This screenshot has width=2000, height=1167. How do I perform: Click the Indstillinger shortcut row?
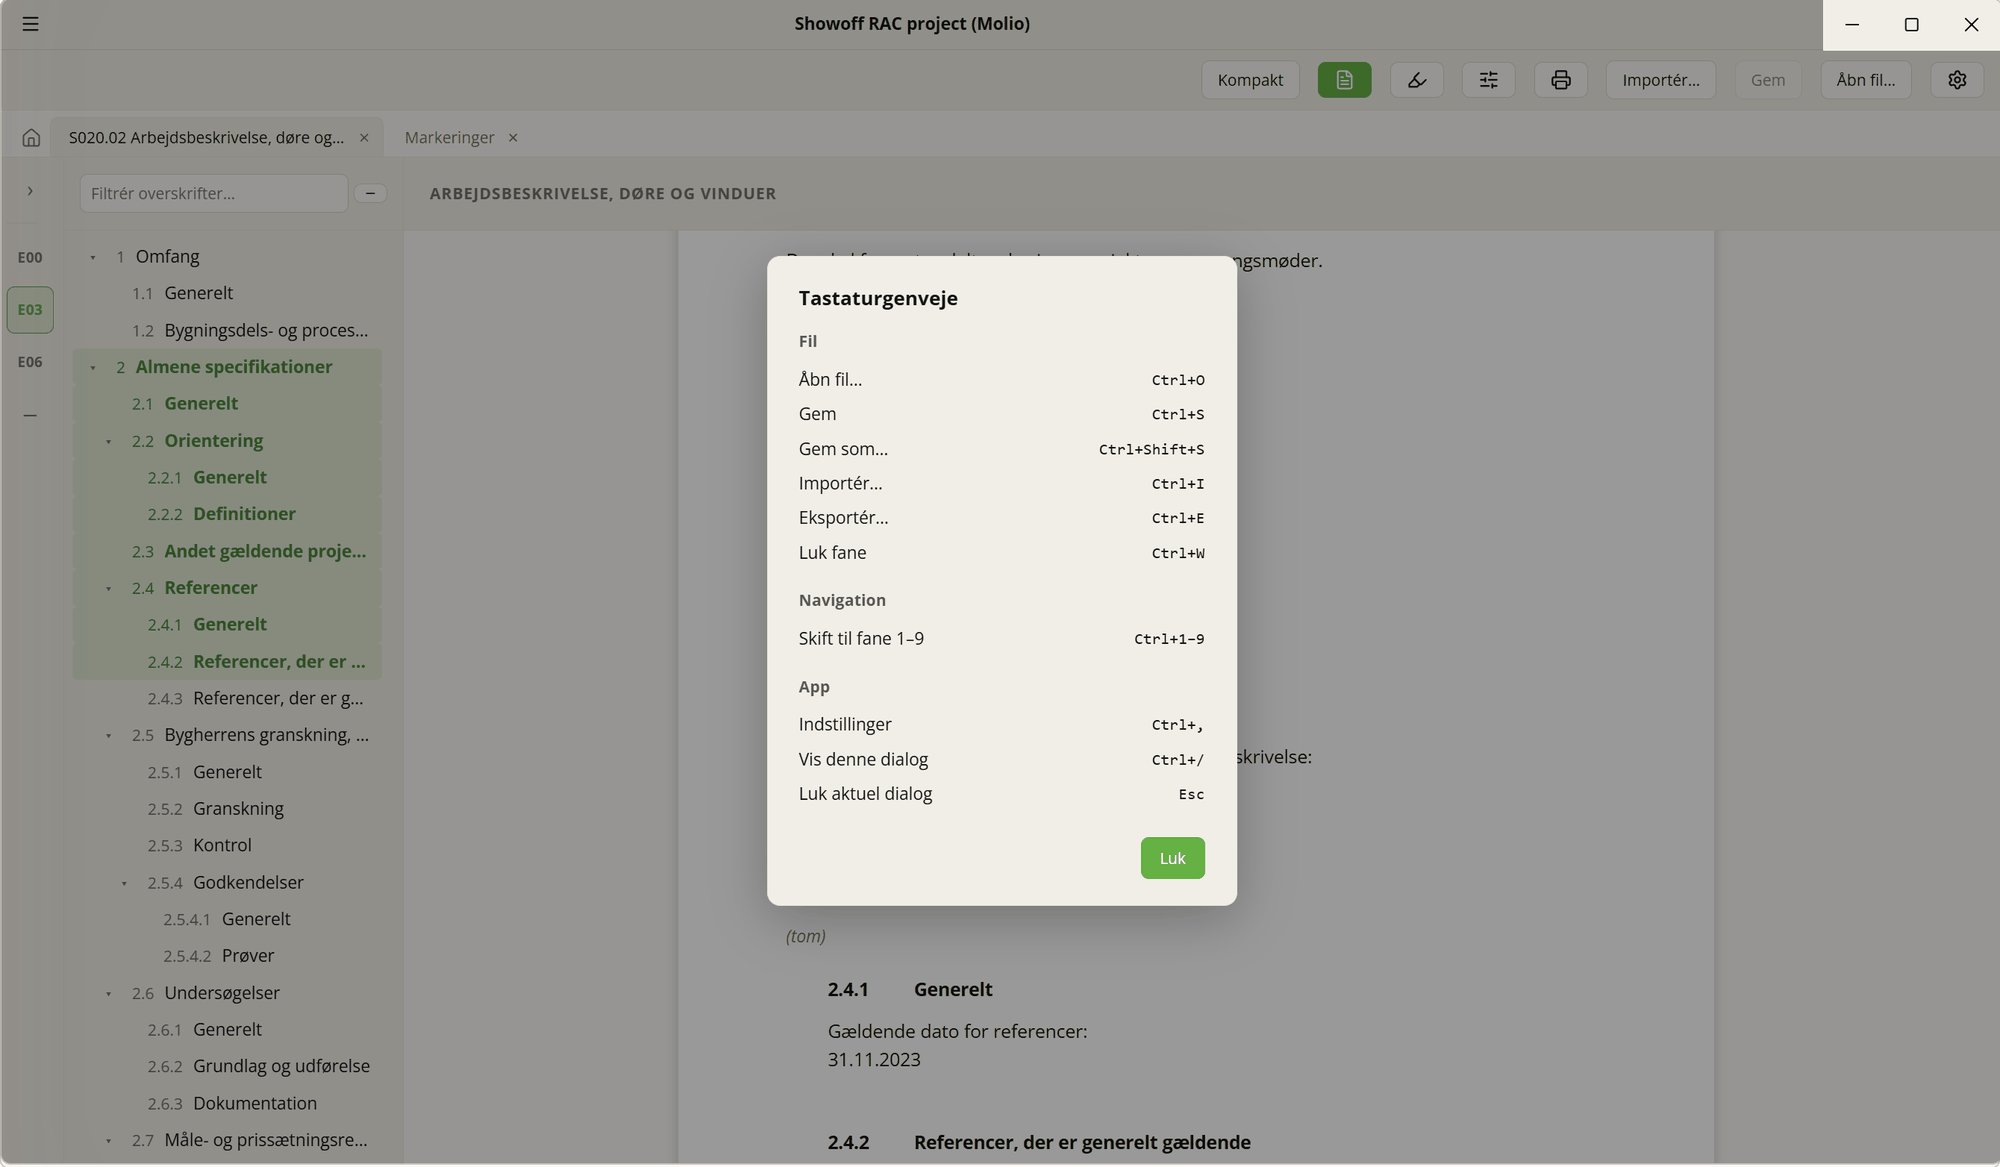[1001, 724]
